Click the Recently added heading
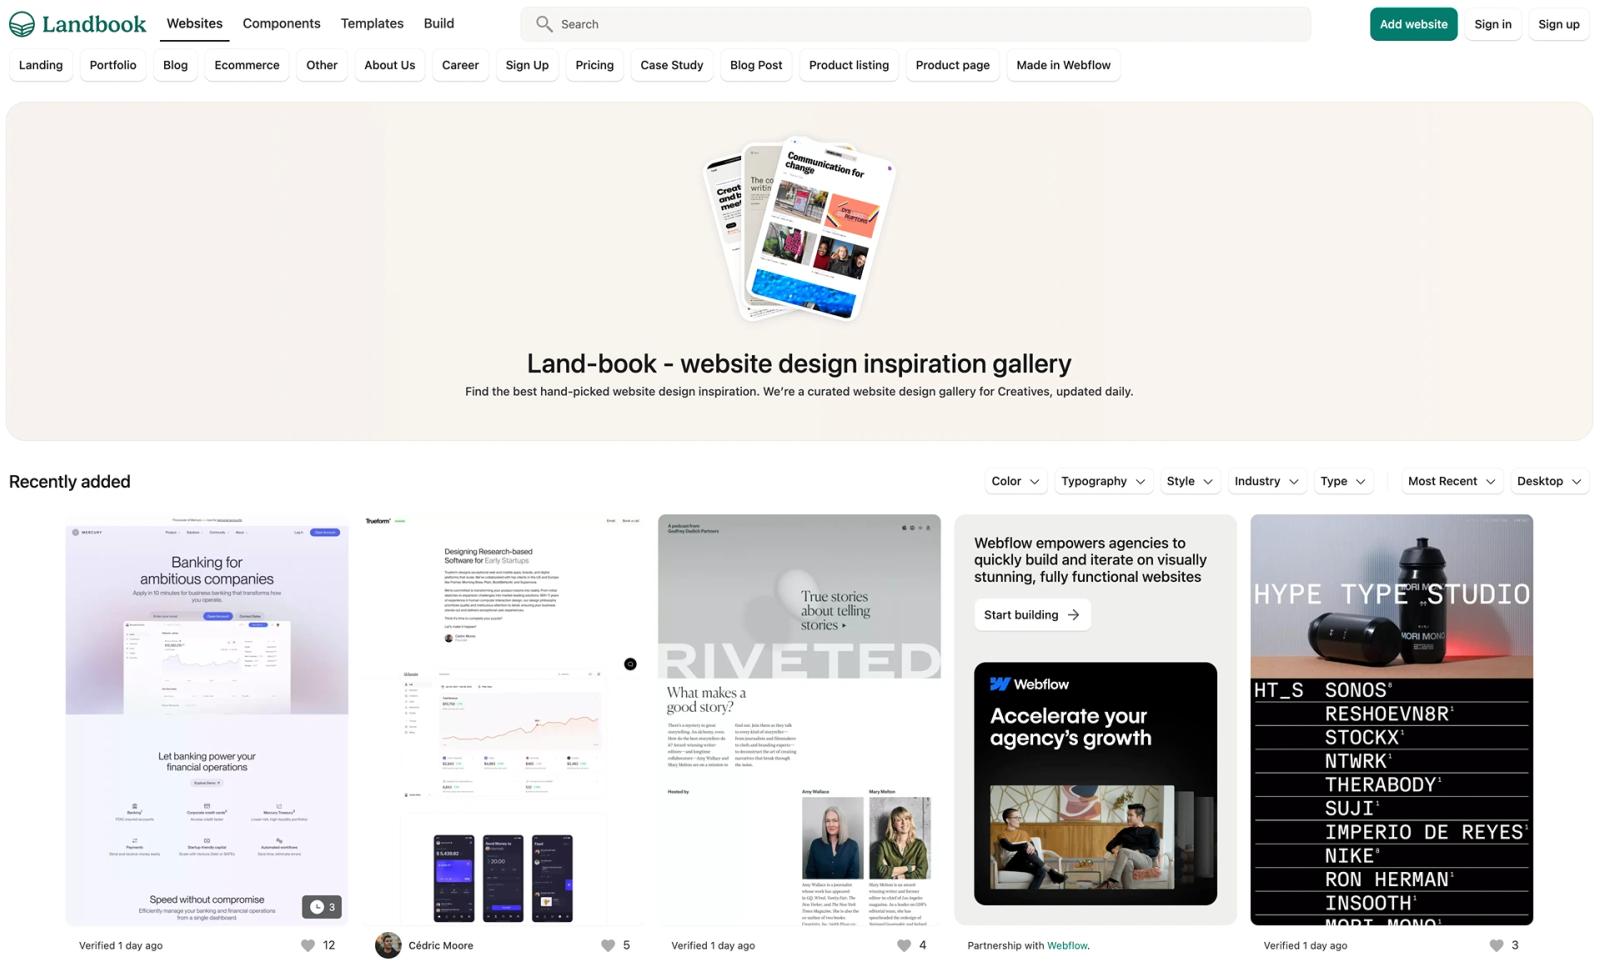 [x=70, y=482]
